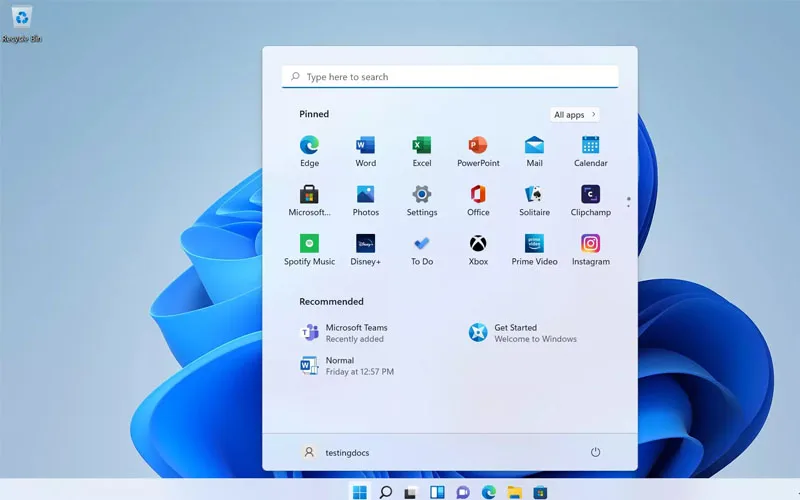The height and width of the screenshot is (500, 800).
Task: Open Recycle Bin on the desktop
Action: tap(22, 23)
